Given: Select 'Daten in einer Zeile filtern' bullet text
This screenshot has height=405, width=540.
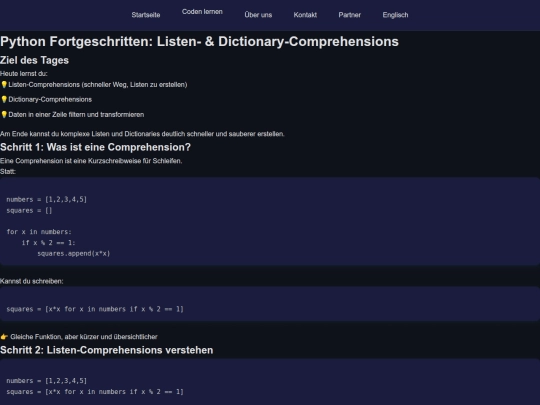Looking at the screenshot, I should [x=76, y=115].
